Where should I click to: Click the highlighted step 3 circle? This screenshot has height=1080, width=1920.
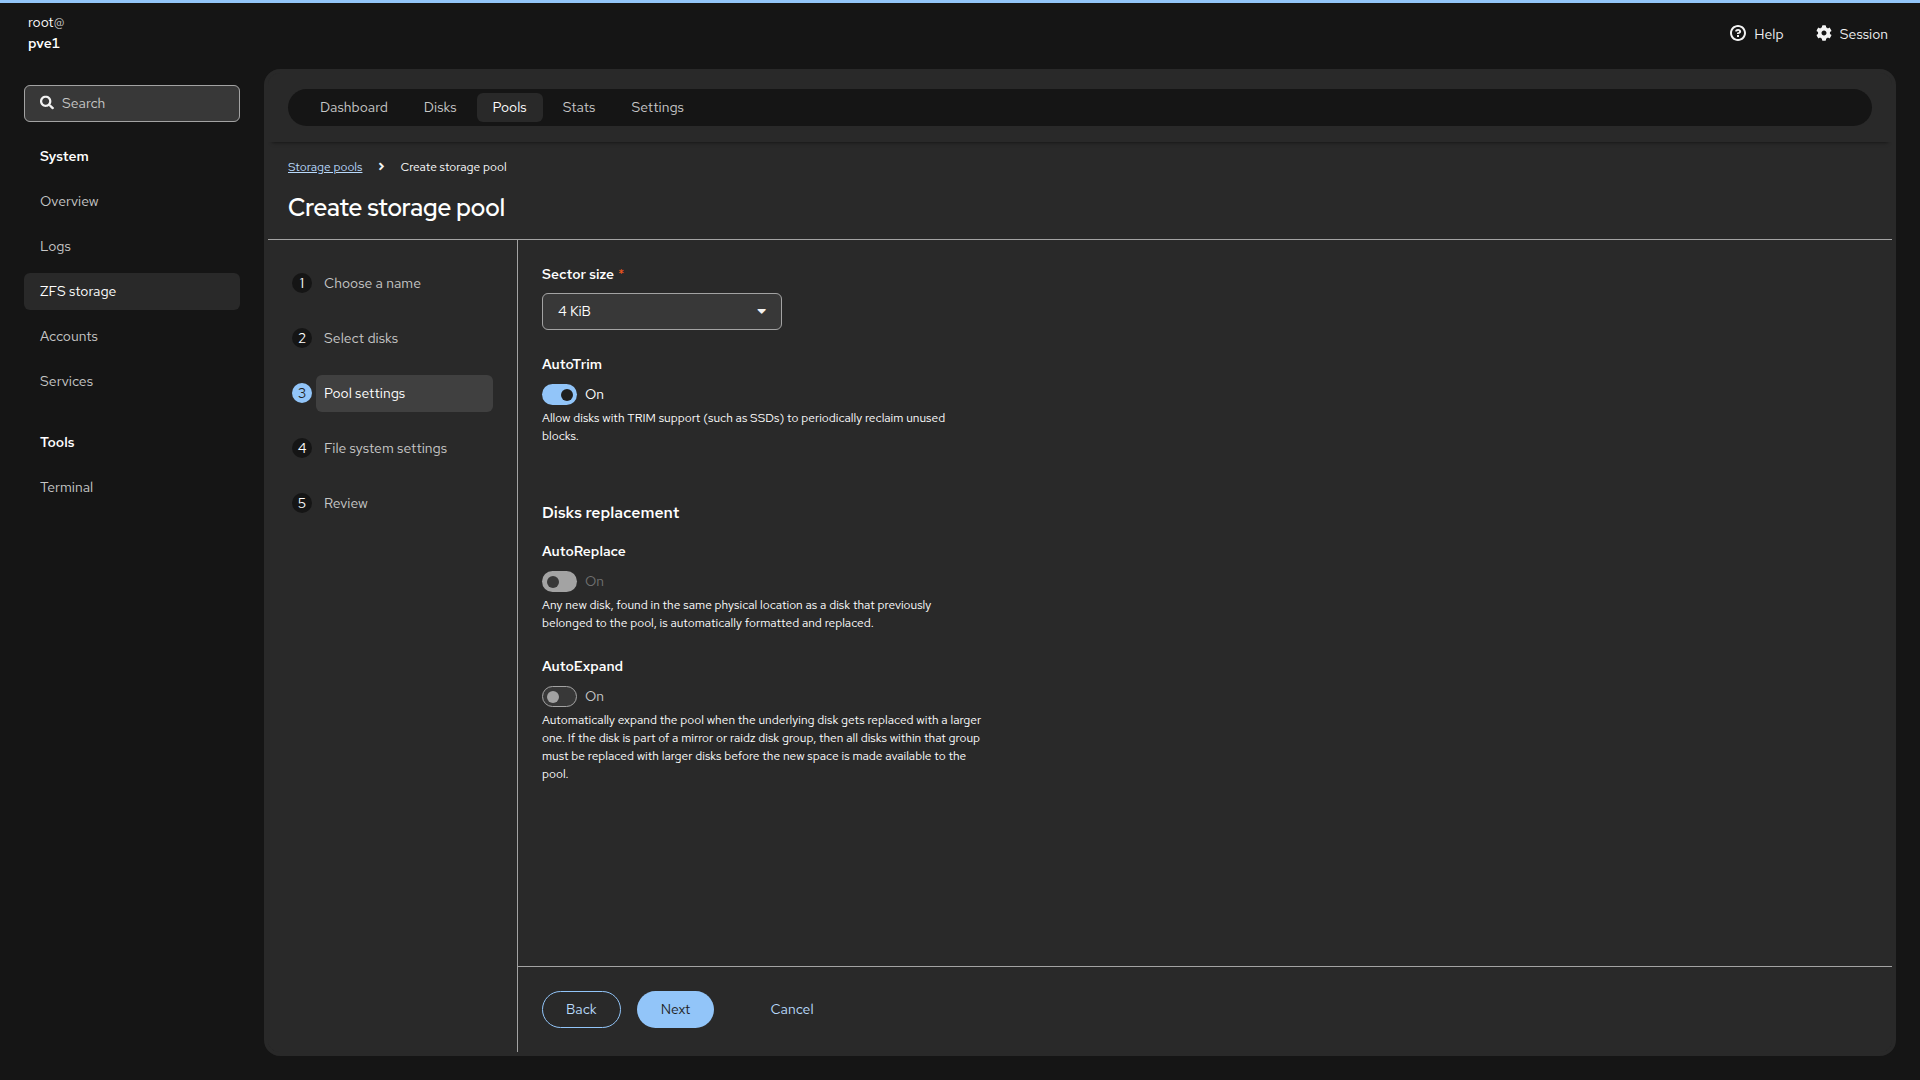302,394
